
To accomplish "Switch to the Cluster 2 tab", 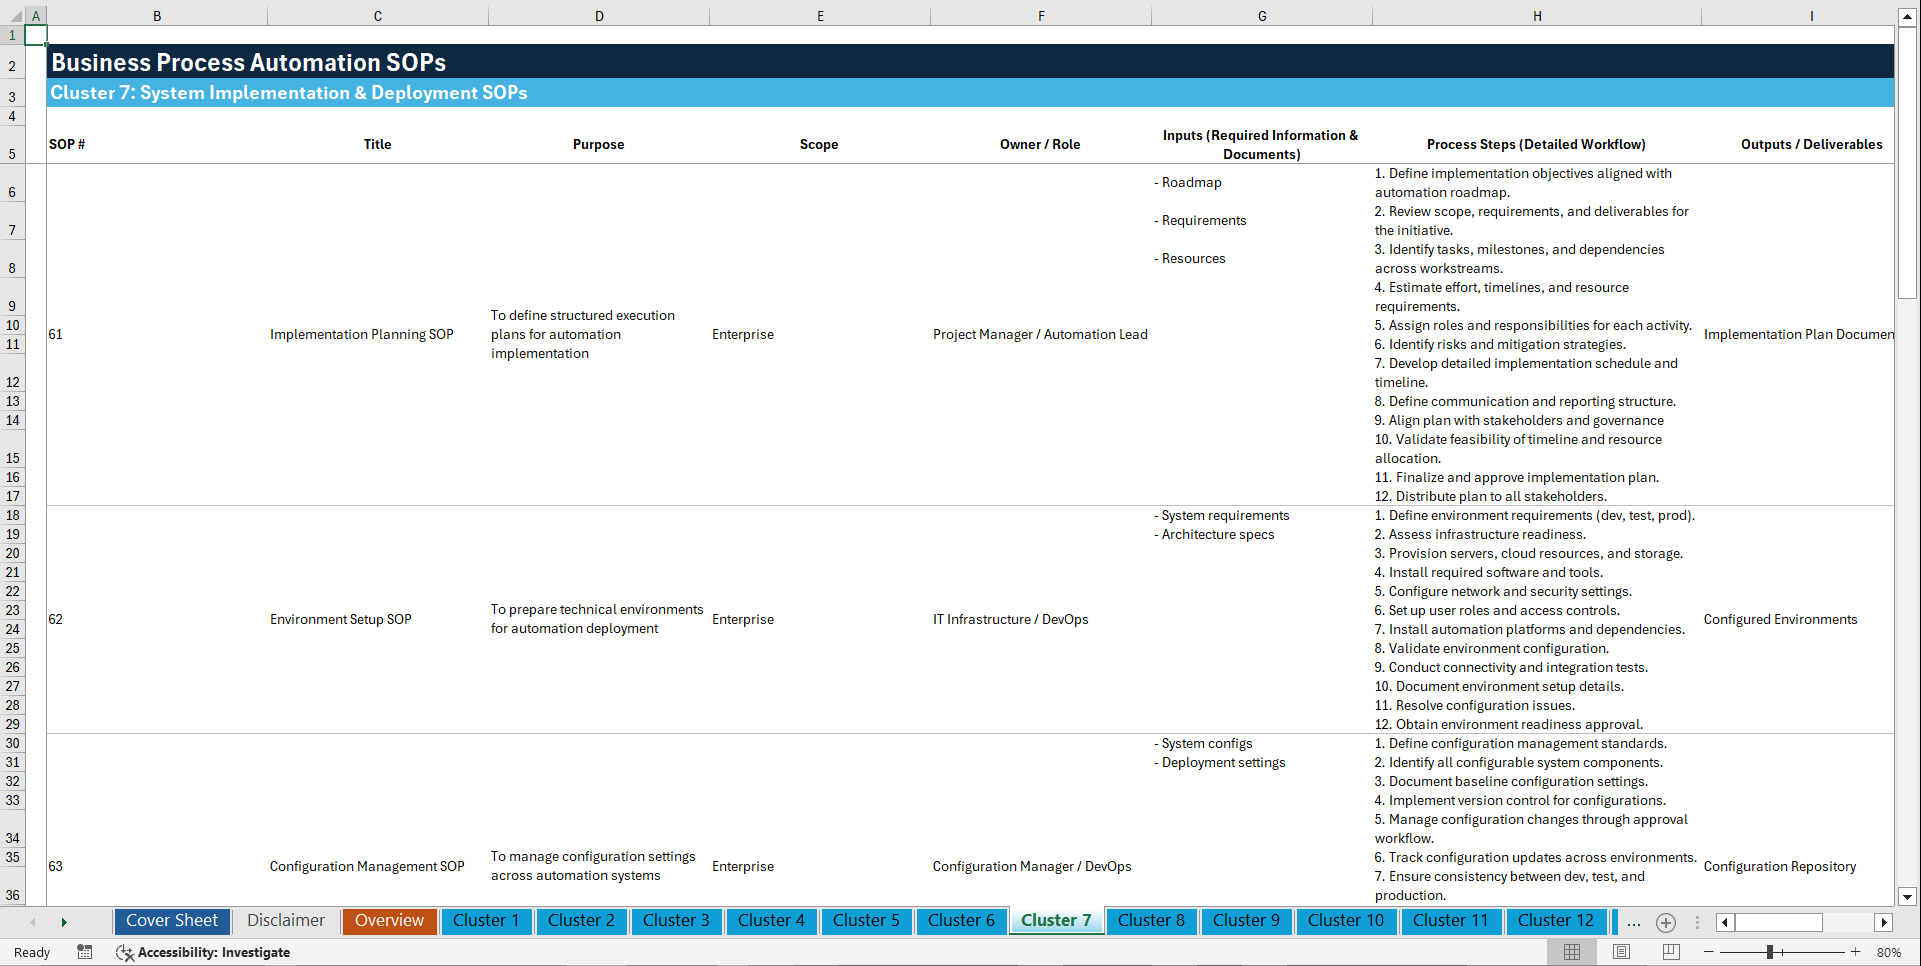I will pyautogui.click(x=581, y=921).
